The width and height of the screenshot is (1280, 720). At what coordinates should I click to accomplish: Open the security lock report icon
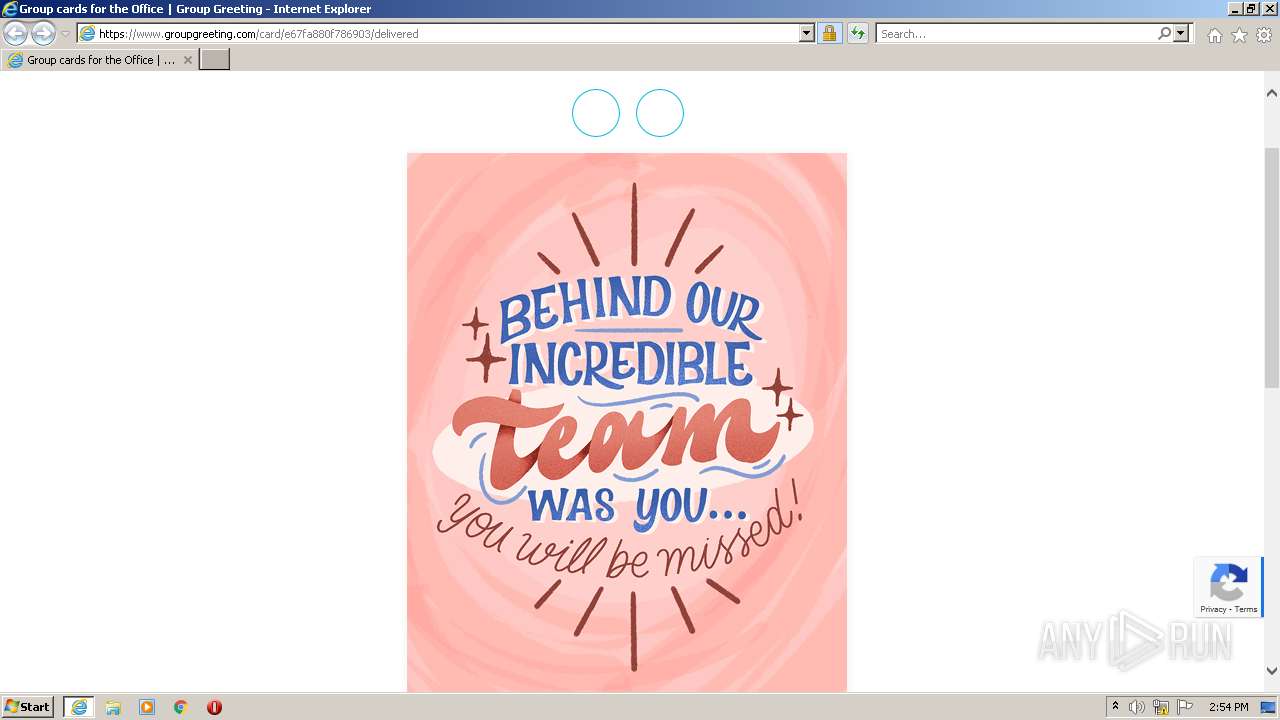tap(829, 34)
